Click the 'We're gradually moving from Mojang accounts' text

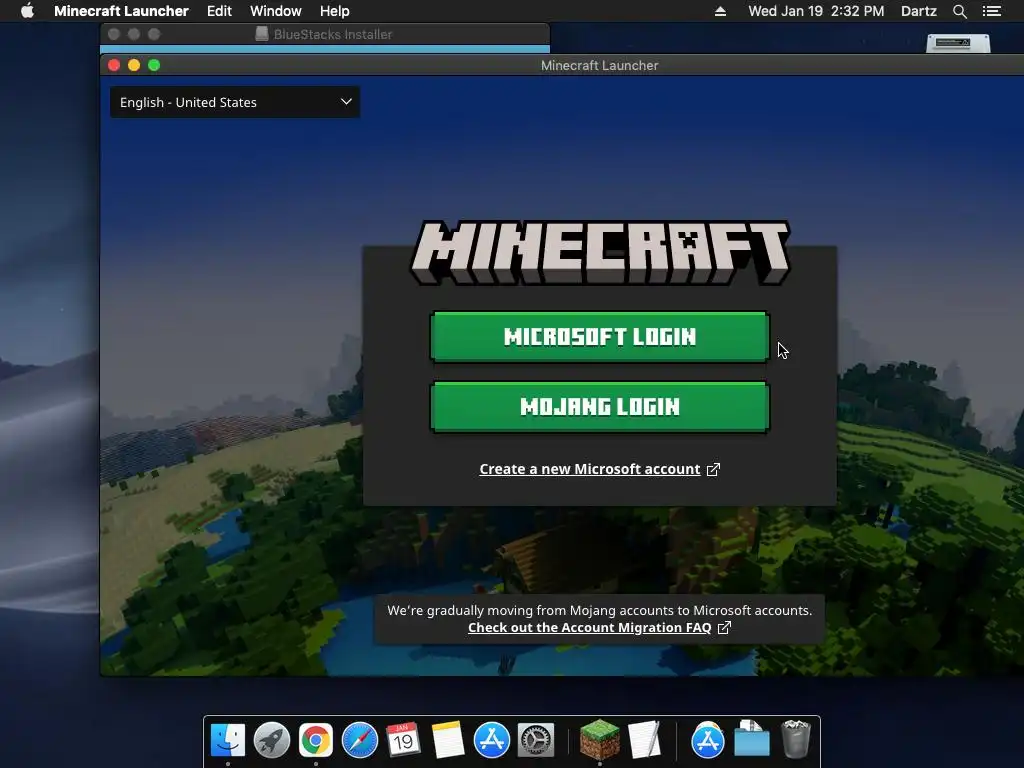[600, 611]
